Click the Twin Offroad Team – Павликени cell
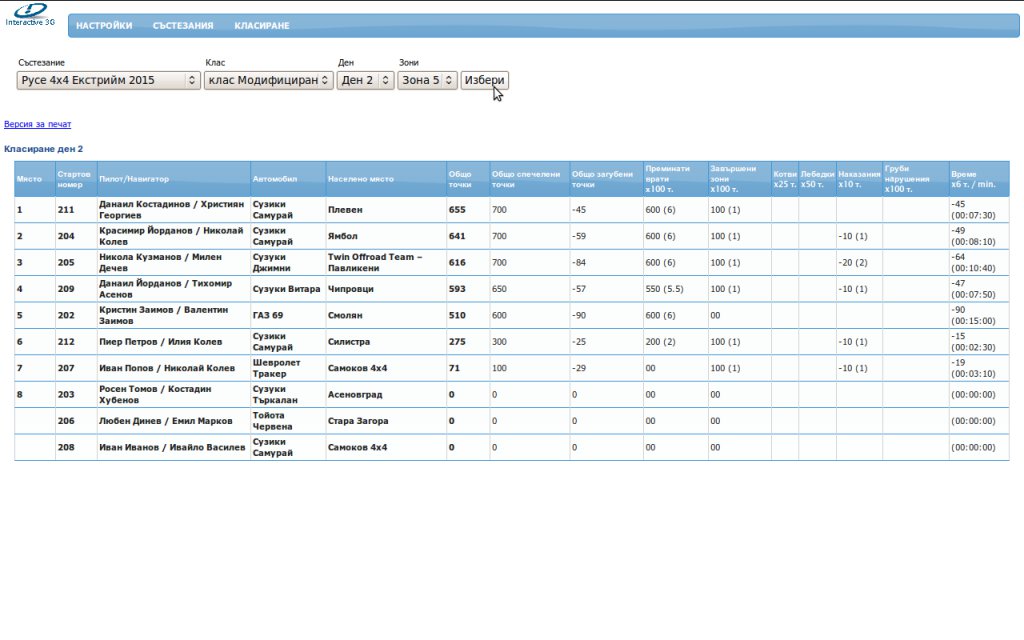Image resolution: width=1024 pixels, height=640 pixels. [x=375, y=262]
